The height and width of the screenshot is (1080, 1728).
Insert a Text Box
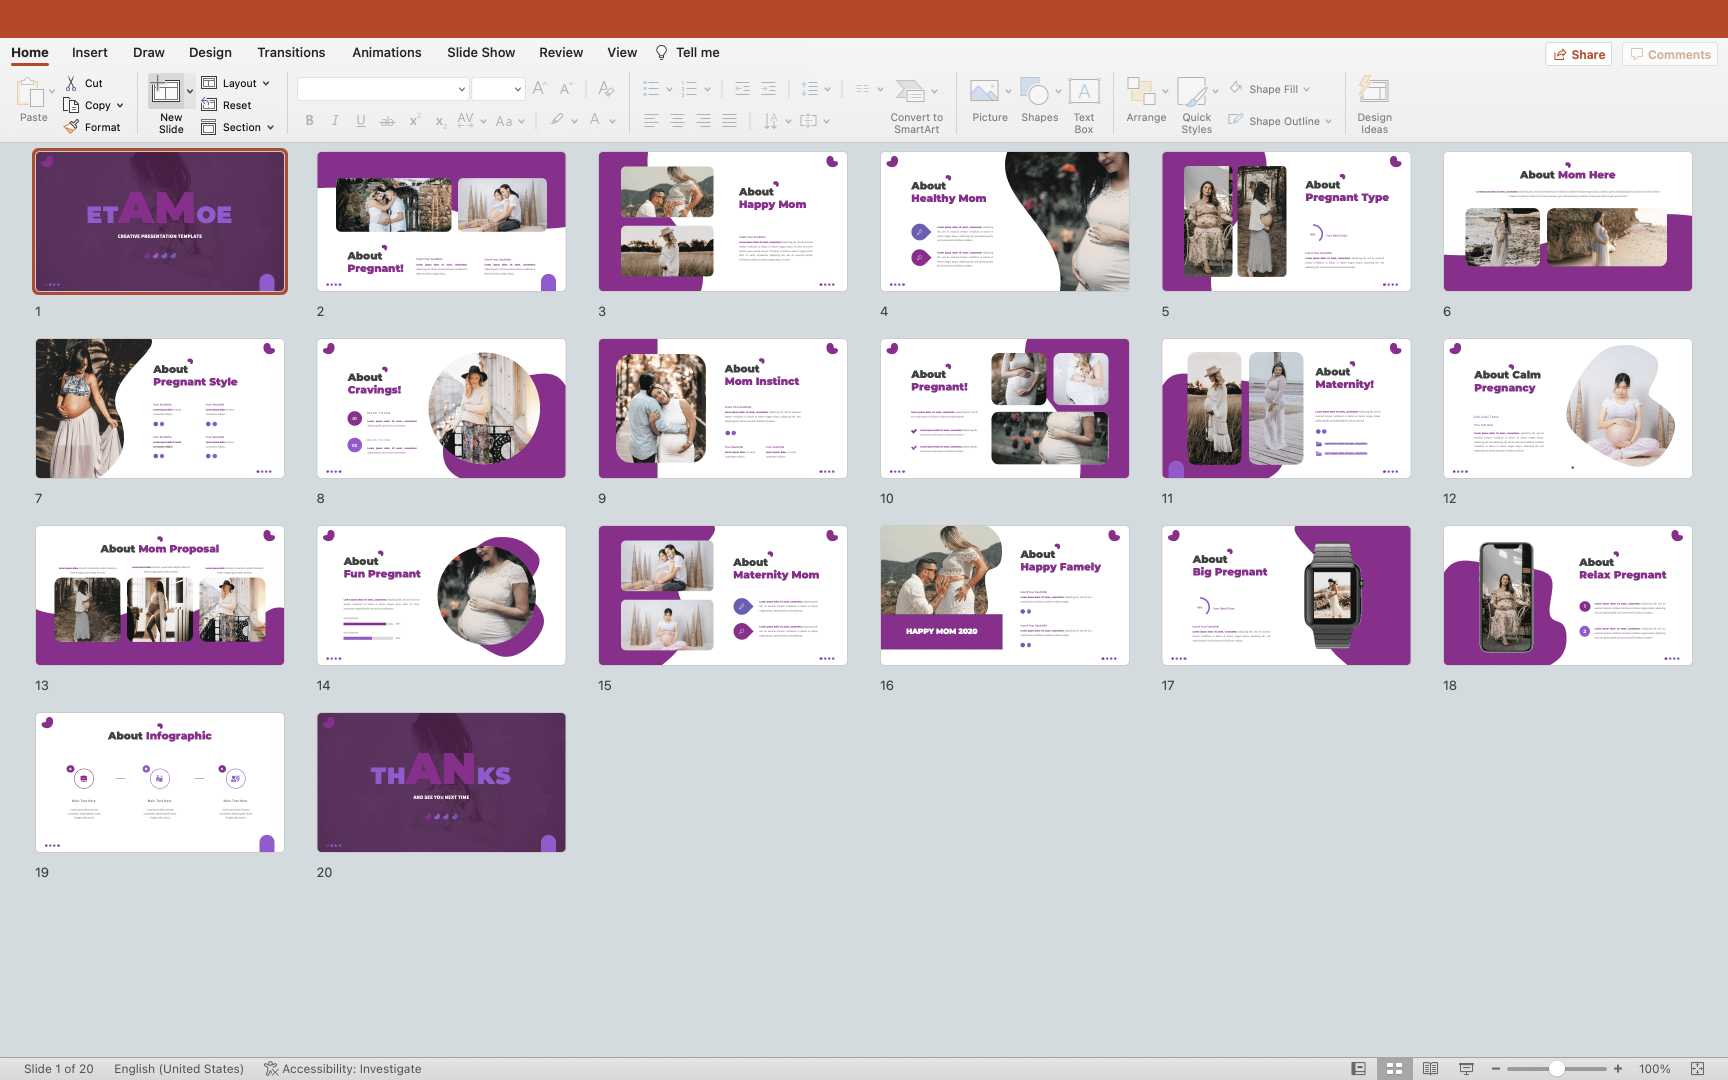pyautogui.click(x=1084, y=93)
